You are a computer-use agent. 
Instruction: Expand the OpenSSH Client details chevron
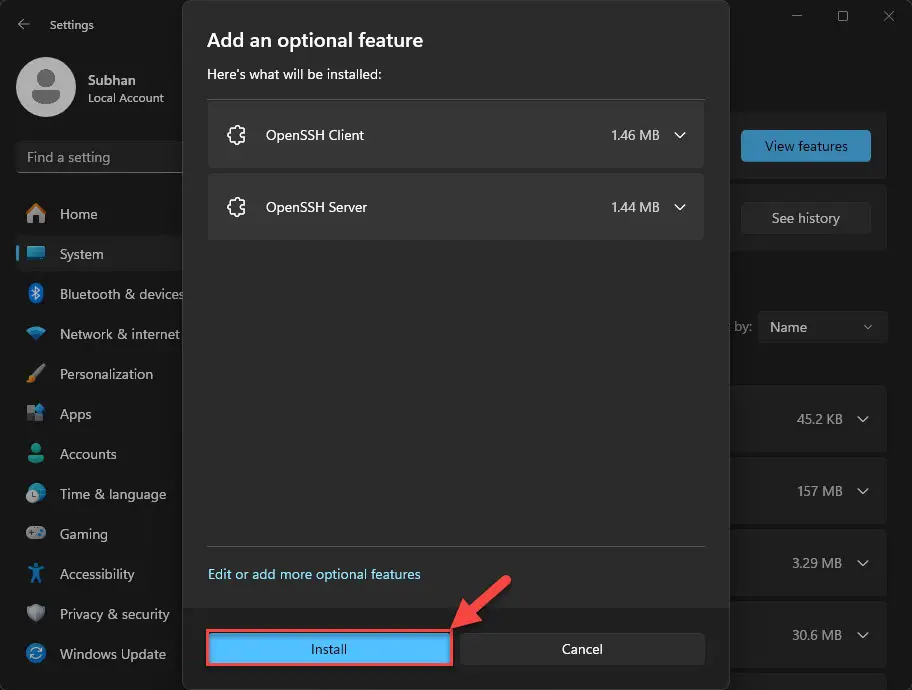680,135
